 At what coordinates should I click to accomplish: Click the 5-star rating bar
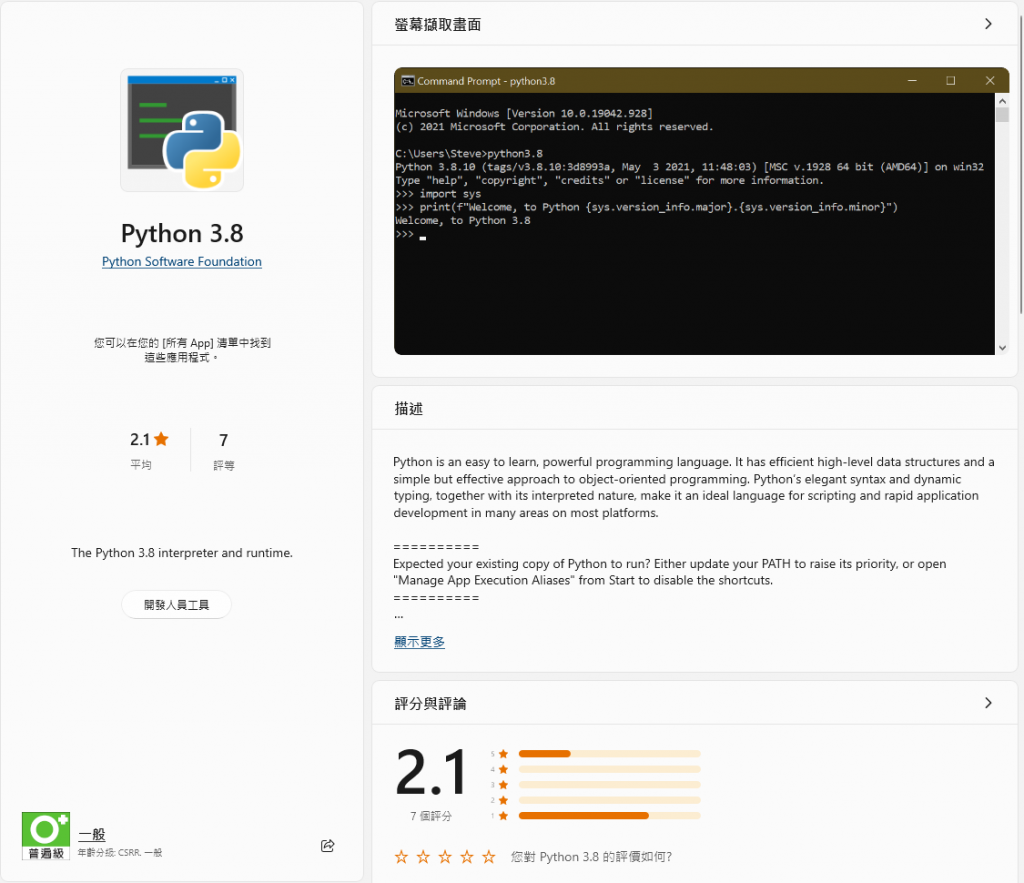609,754
